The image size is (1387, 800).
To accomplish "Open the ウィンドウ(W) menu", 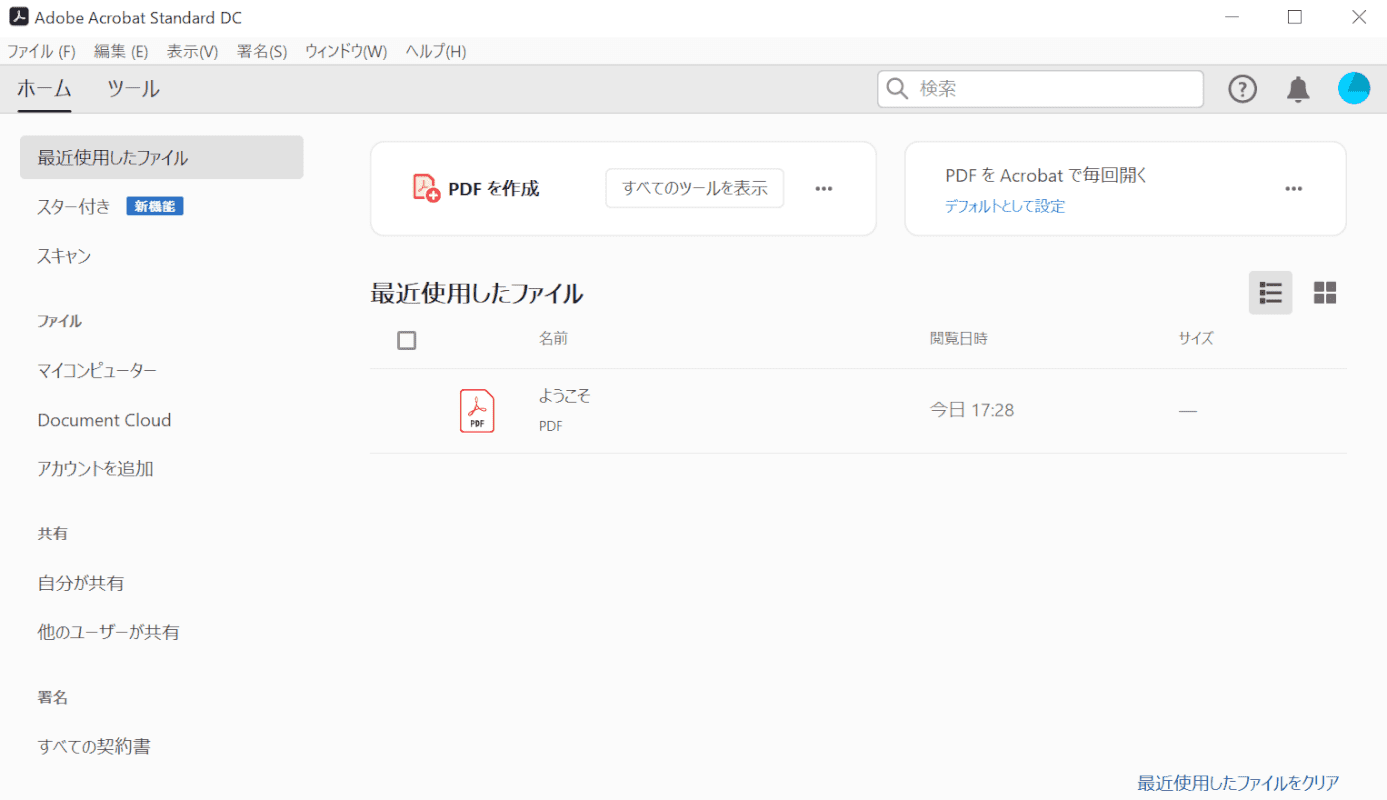I will pos(346,51).
